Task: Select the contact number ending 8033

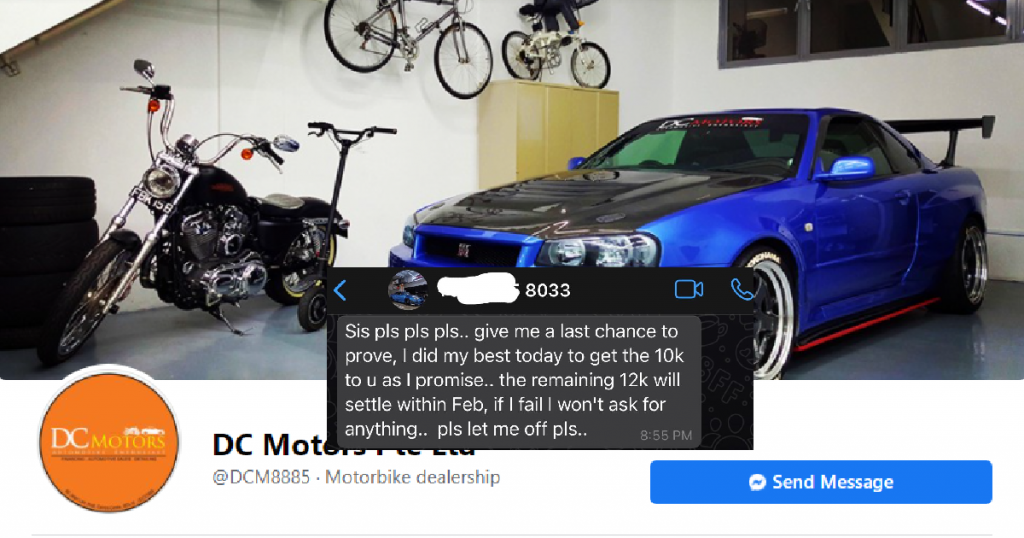Action: click(547, 290)
